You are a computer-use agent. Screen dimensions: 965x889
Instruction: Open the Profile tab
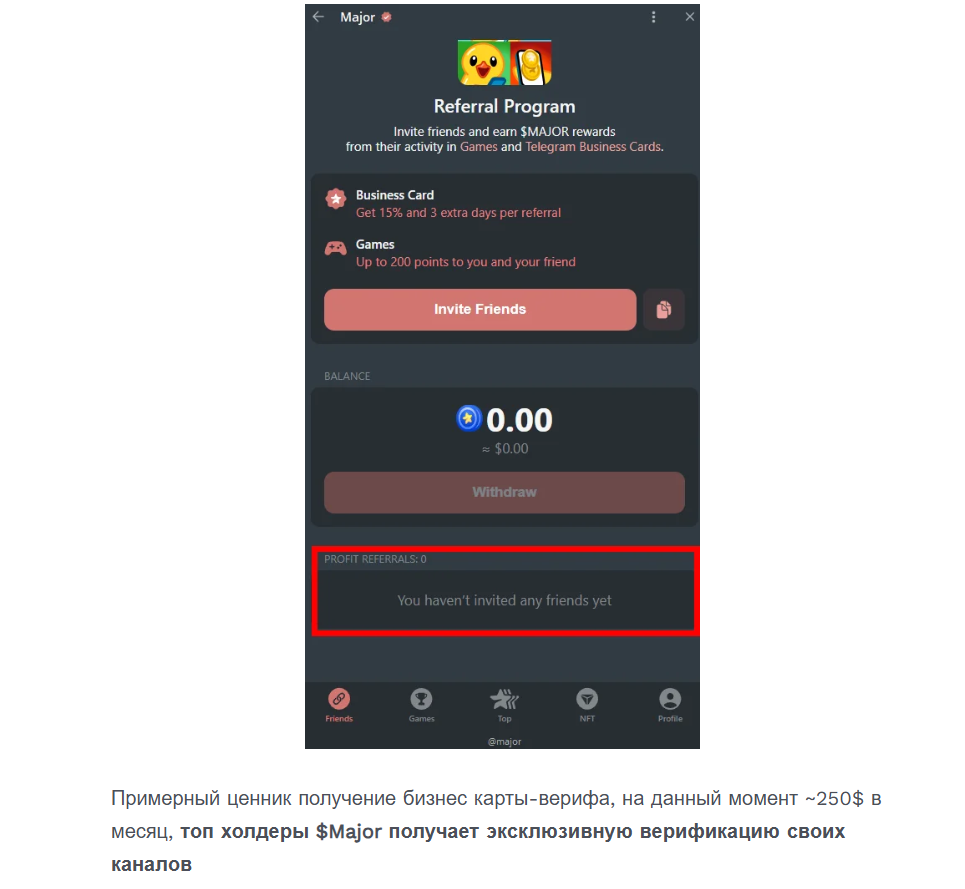670,705
